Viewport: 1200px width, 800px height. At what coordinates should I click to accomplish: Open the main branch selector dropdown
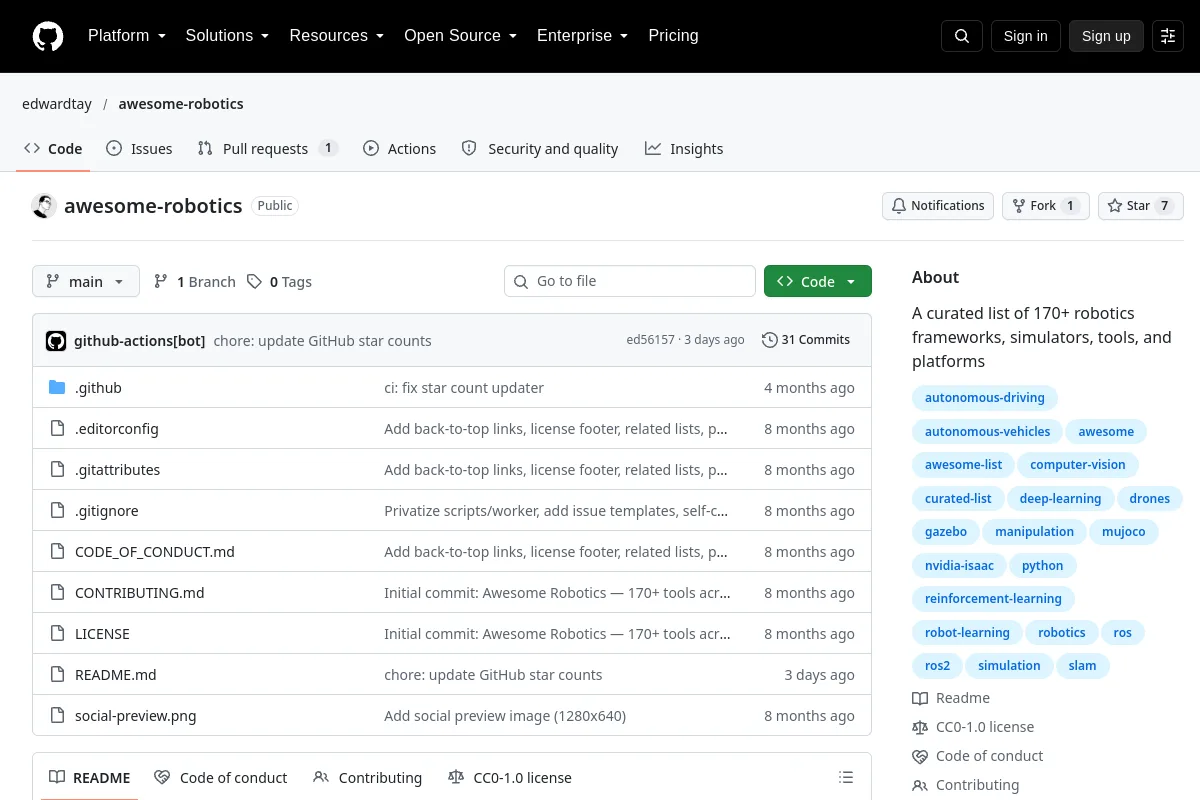(x=86, y=282)
